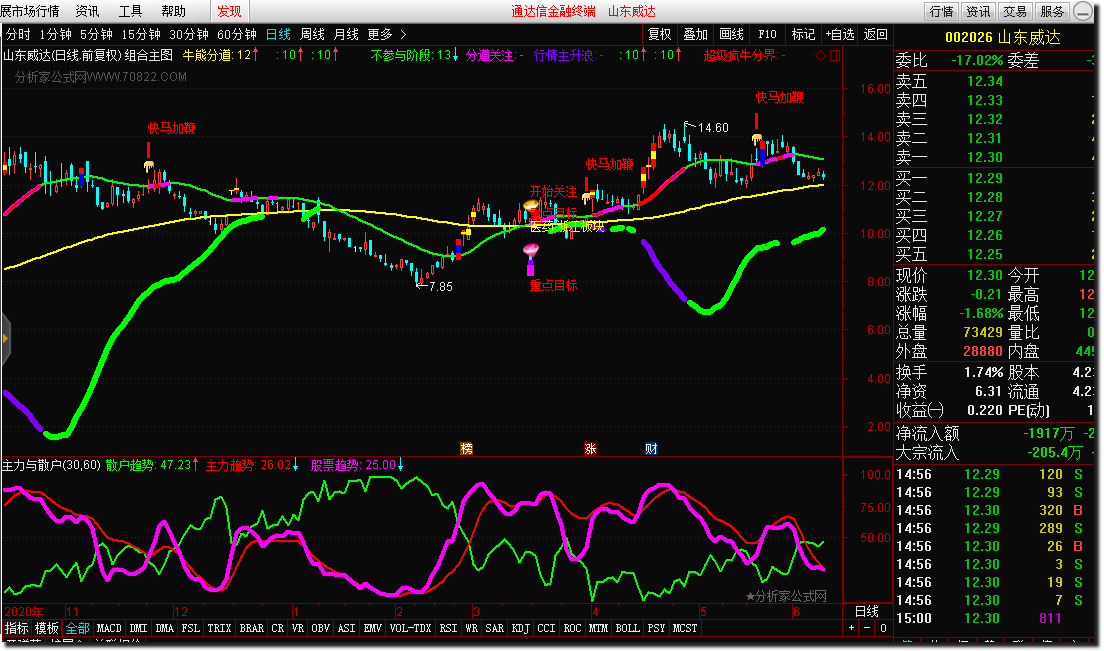Click the 交易 button at top right

tap(1015, 11)
